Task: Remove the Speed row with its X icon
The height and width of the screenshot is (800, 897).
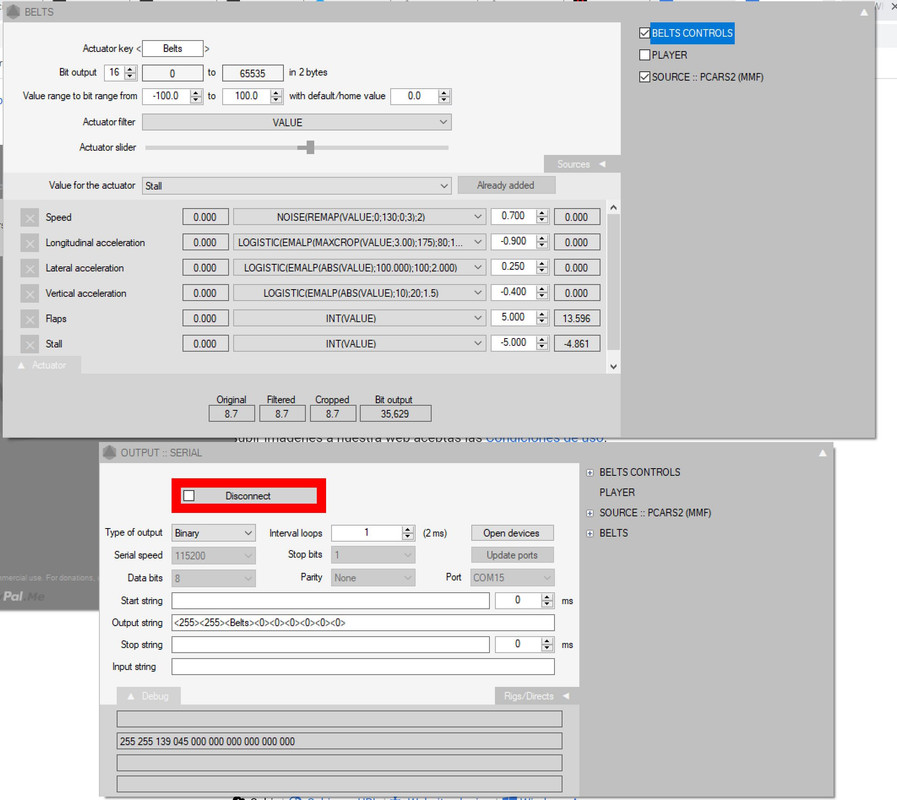Action: [x=29, y=217]
